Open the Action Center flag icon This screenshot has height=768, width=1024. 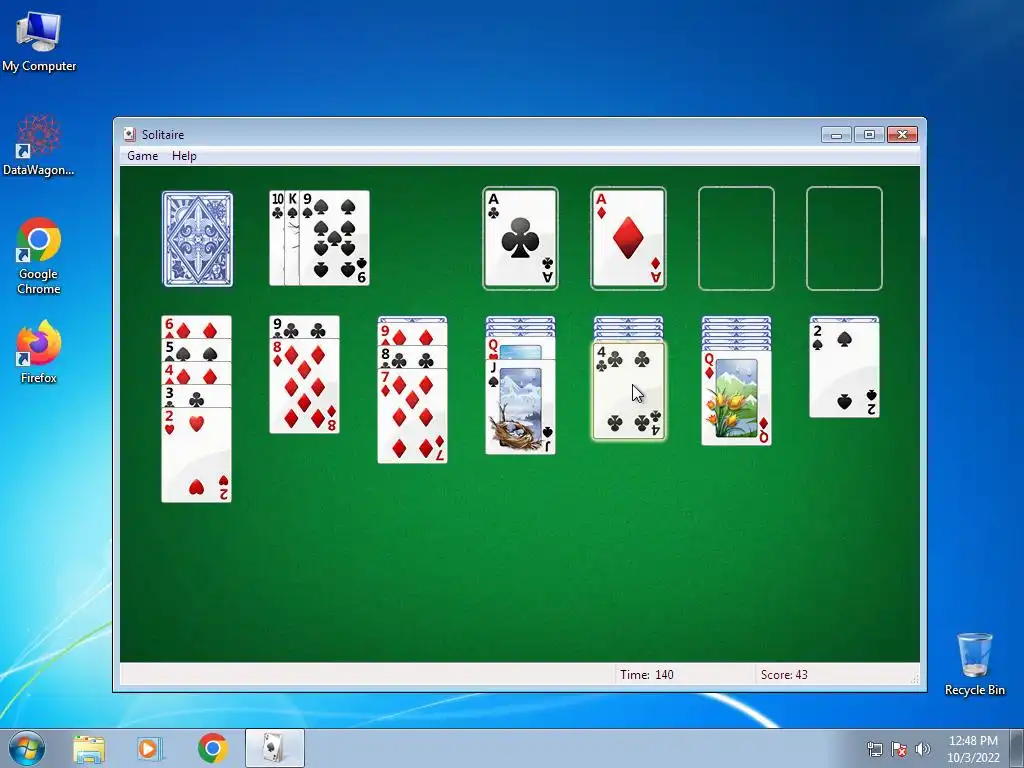tap(899, 749)
